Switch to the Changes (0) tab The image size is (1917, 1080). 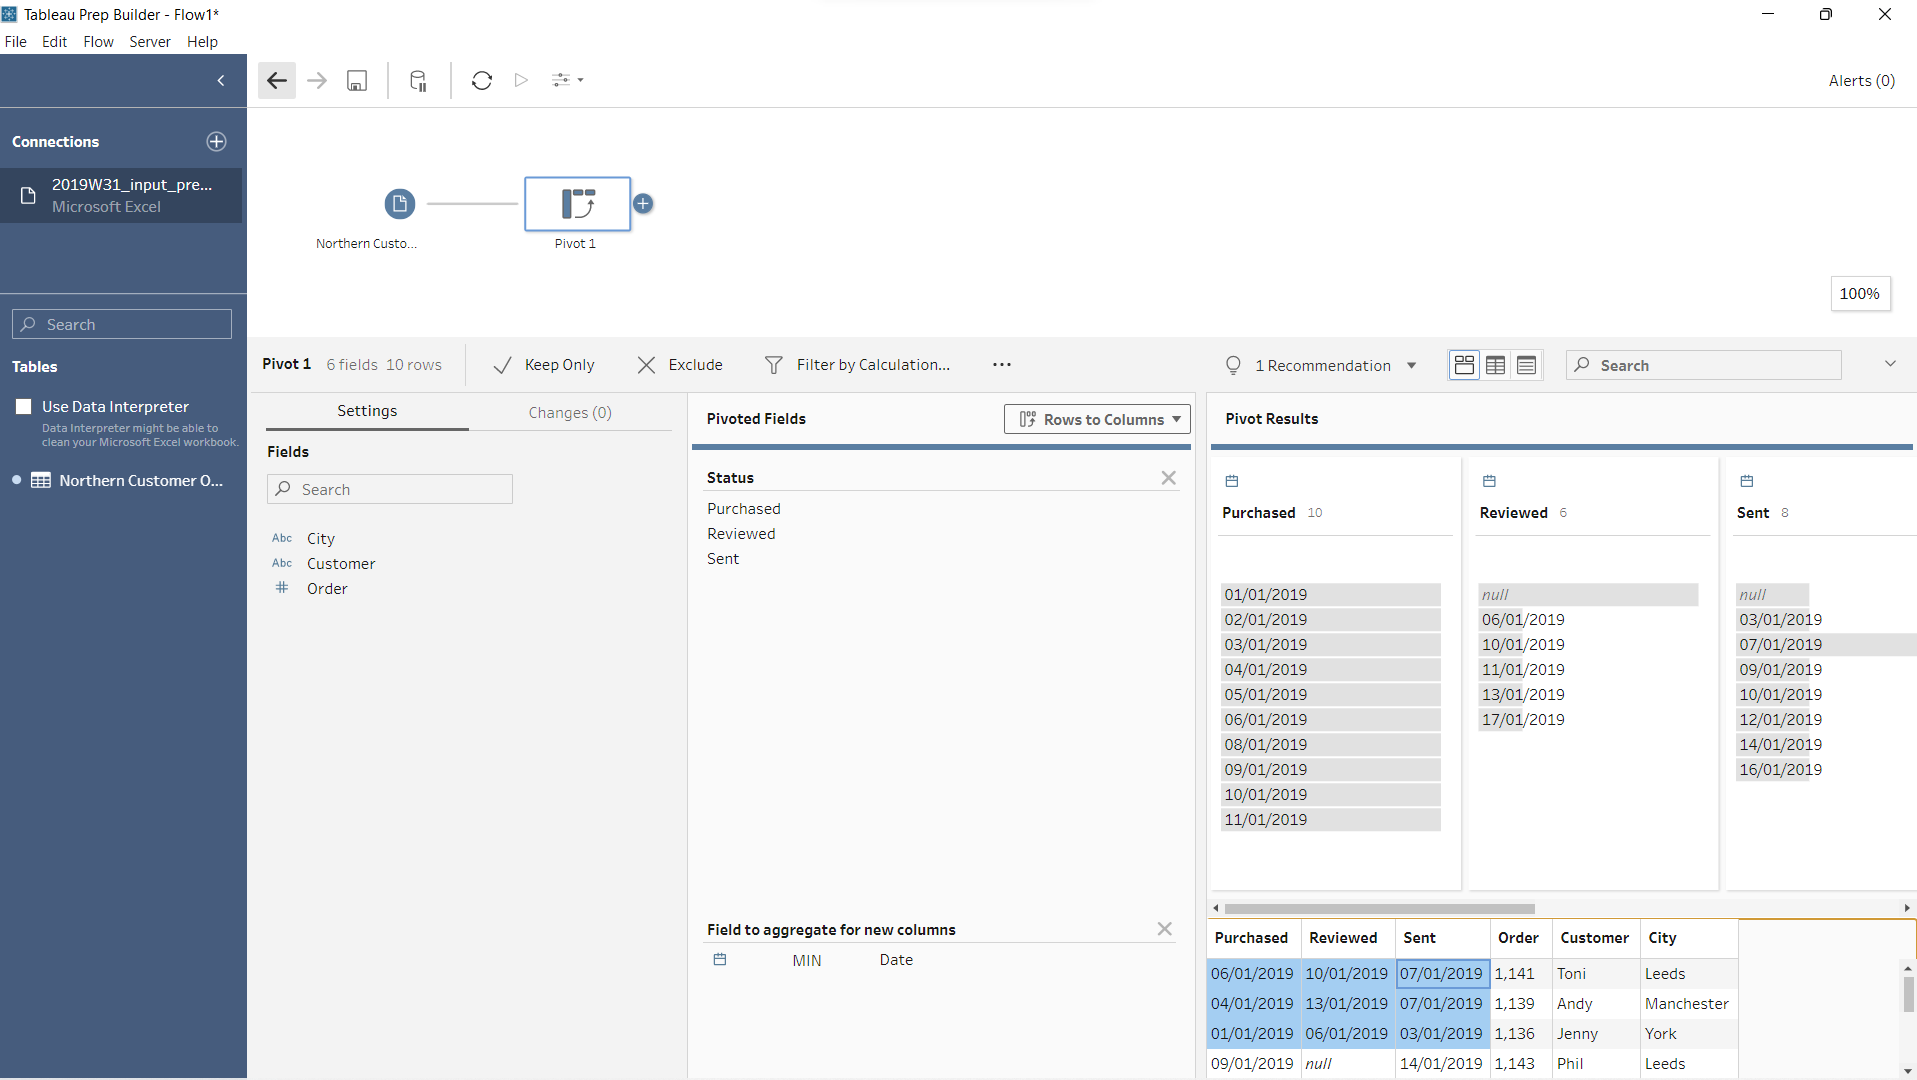[570, 413]
